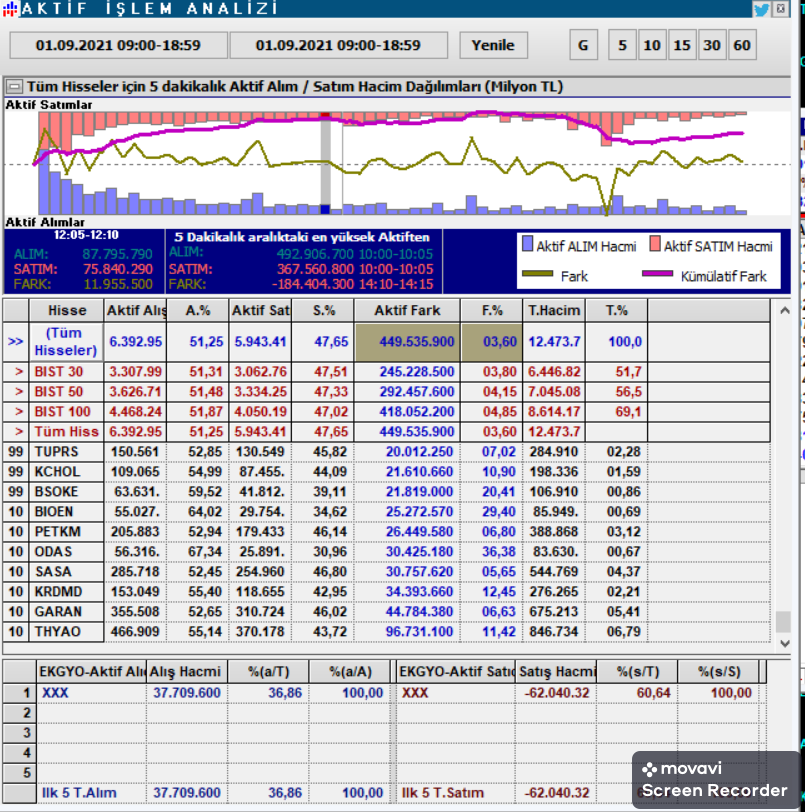Click the table scrollbar down arrow
Image resolution: width=805 pixels, height=812 pixels.
click(x=784, y=644)
